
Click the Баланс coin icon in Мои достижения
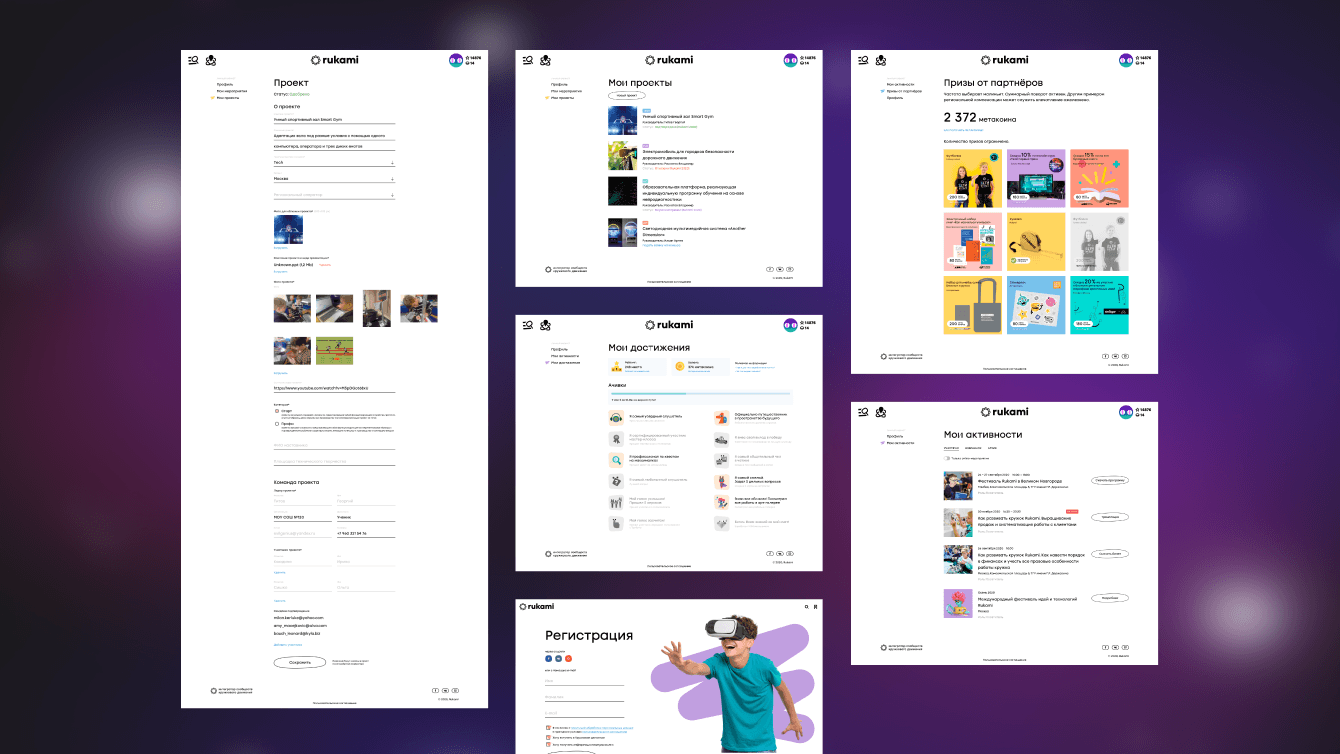click(x=679, y=367)
